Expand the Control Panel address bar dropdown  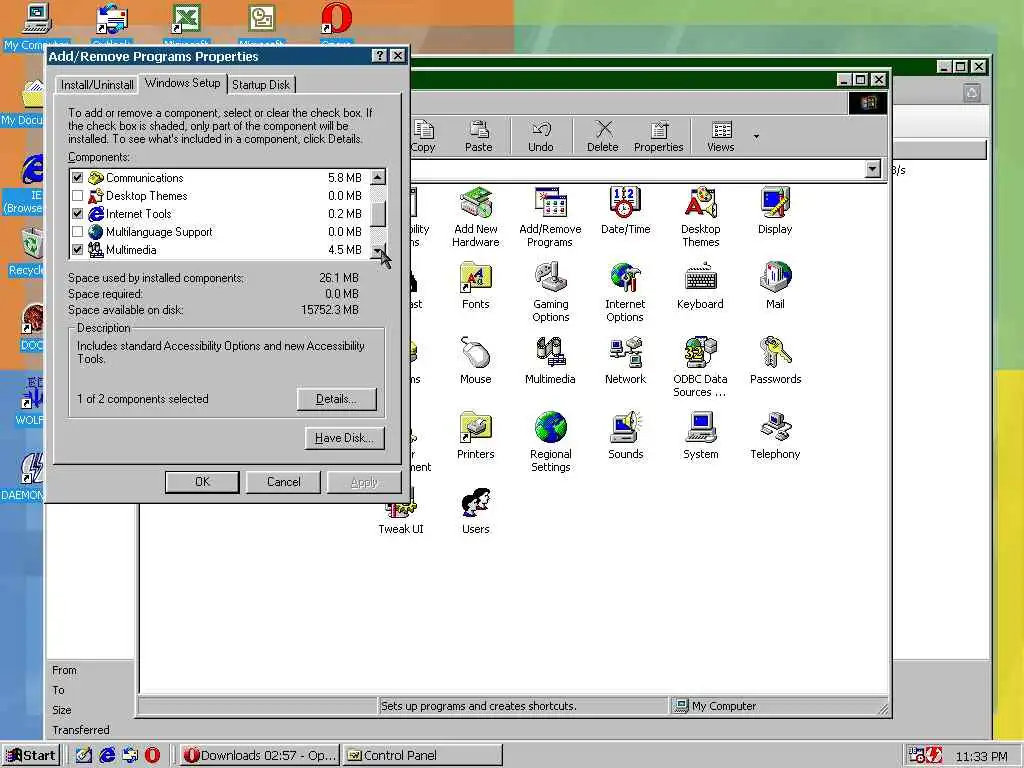pyautogui.click(x=872, y=170)
